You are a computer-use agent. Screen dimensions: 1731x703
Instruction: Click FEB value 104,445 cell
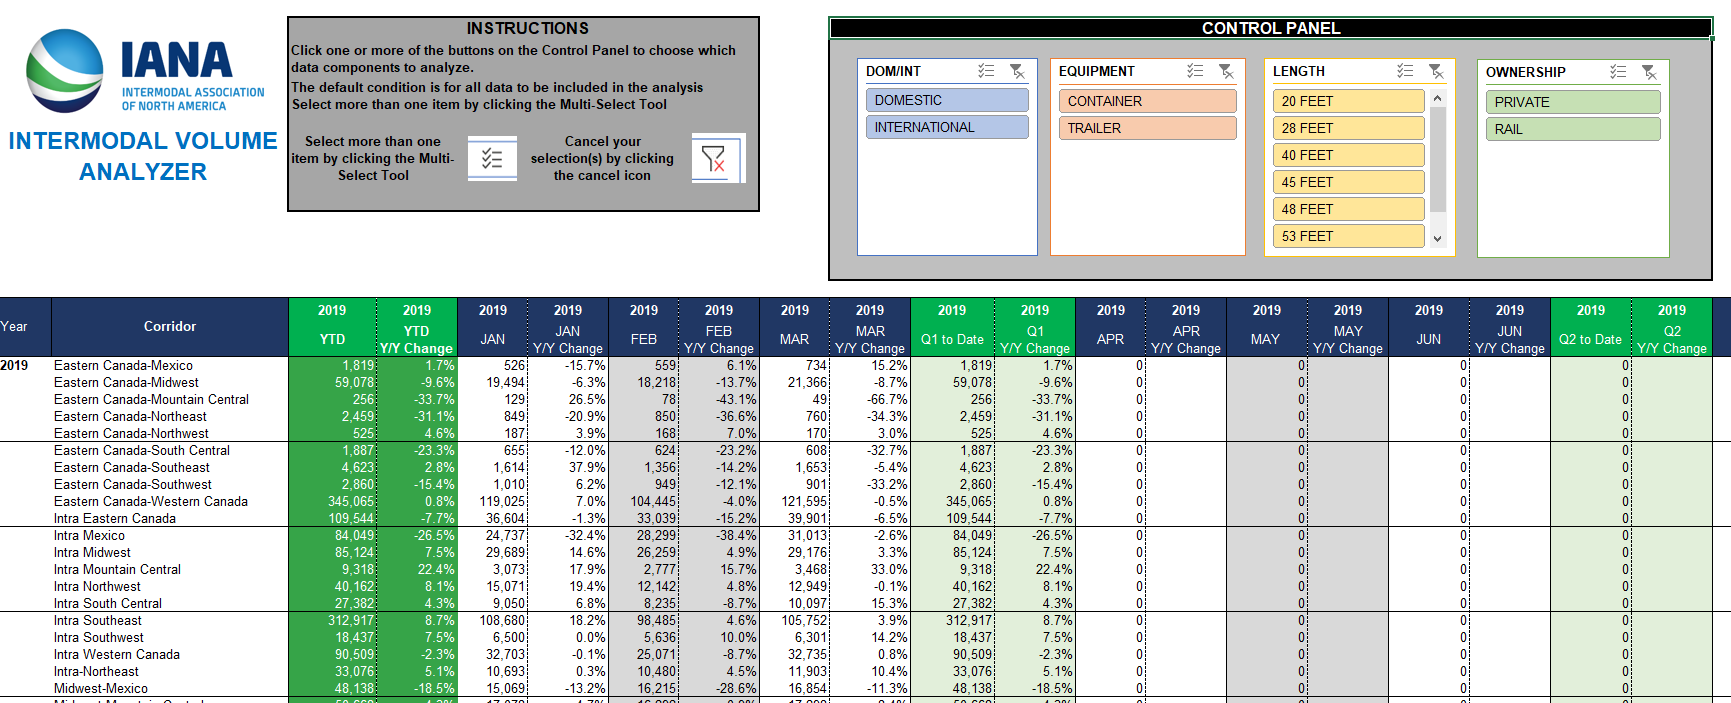[x=644, y=501]
